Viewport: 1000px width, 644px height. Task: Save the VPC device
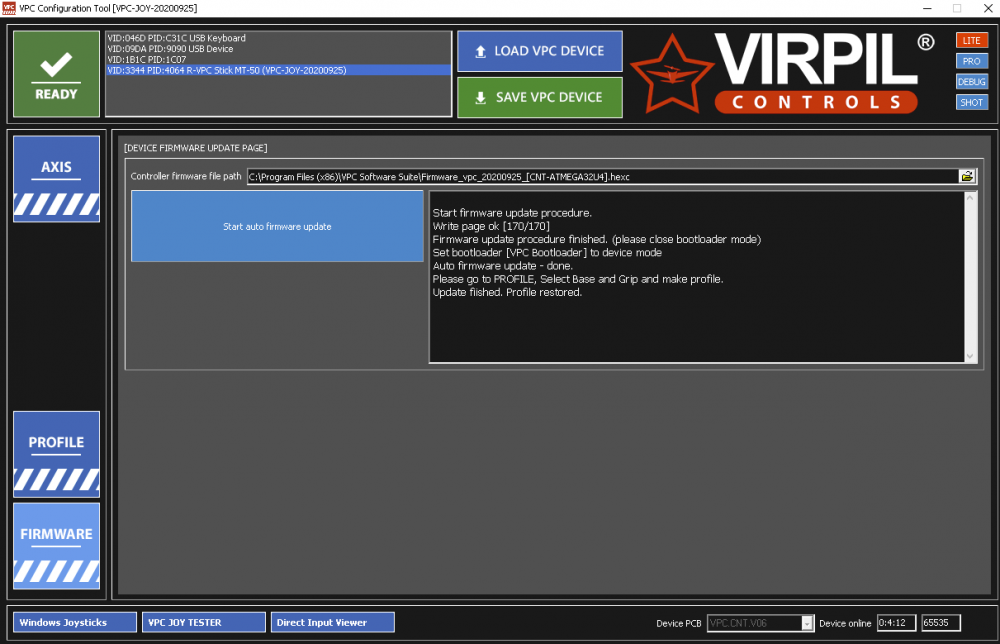click(x=540, y=98)
